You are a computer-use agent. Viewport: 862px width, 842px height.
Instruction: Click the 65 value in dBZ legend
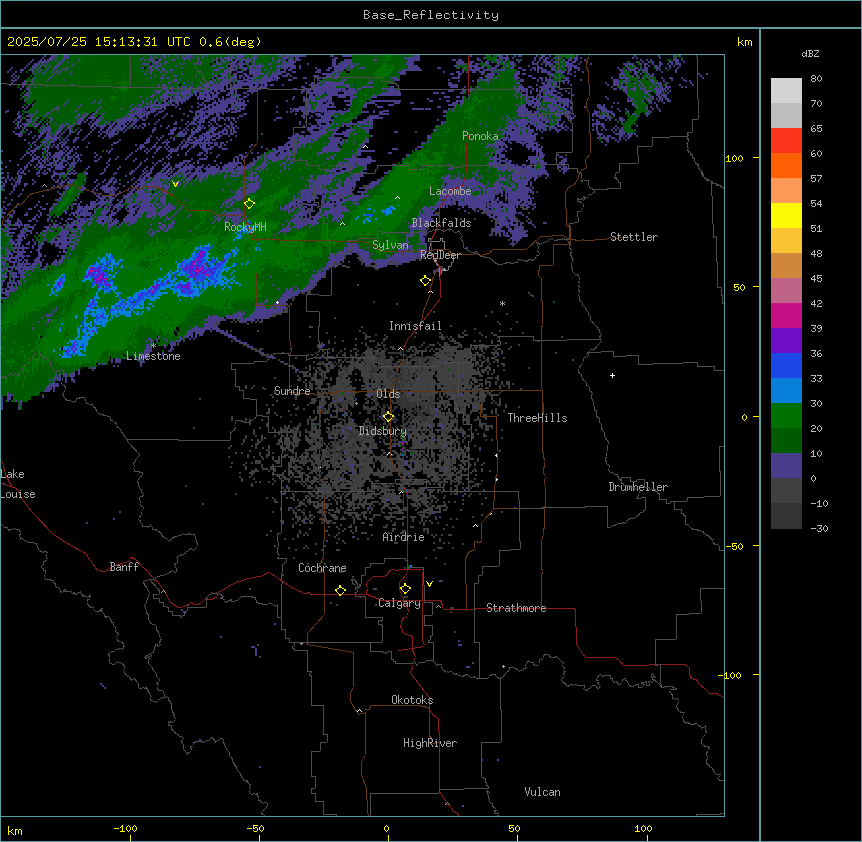pyautogui.click(x=816, y=129)
